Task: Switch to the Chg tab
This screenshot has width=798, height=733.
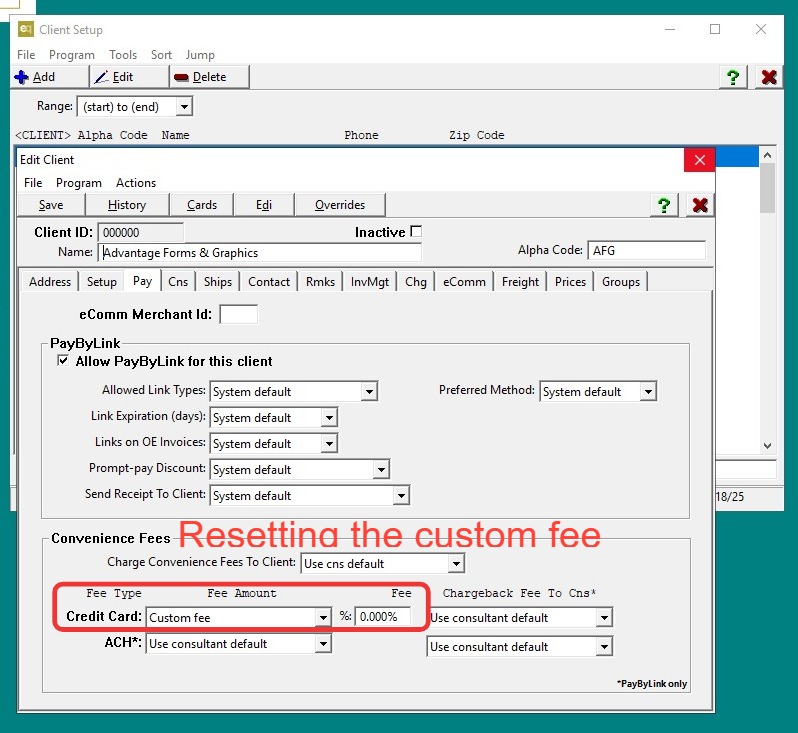Action: click(x=416, y=281)
